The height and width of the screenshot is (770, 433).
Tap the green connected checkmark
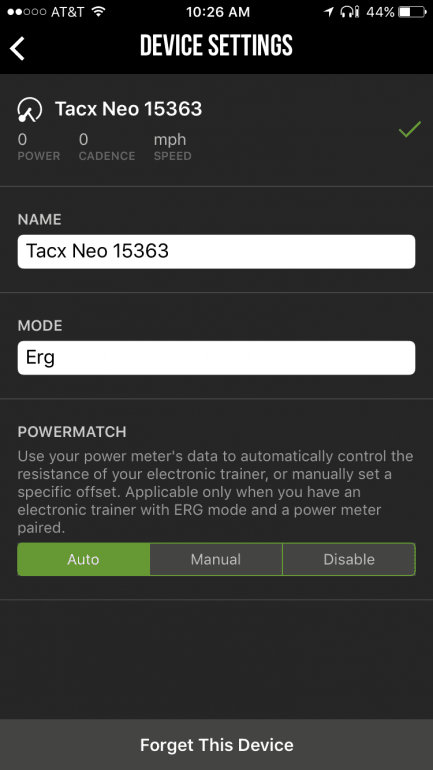(409, 129)
